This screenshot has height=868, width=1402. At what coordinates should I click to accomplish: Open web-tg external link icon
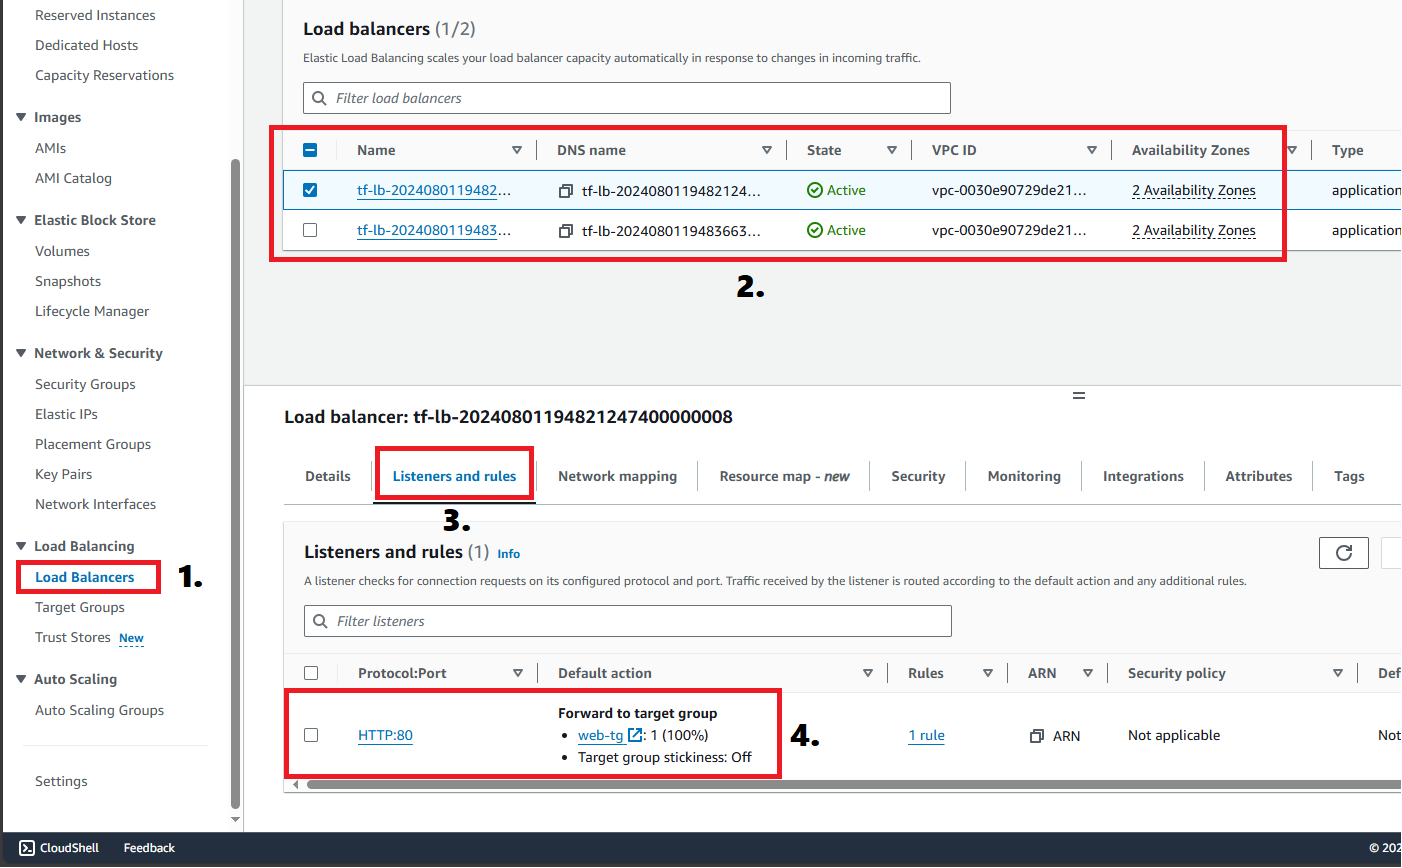click(635, 735)
